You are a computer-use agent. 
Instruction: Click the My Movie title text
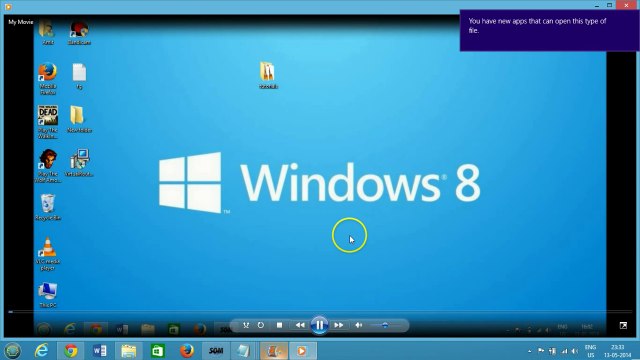pyautogui.click(x=21, y=22)
